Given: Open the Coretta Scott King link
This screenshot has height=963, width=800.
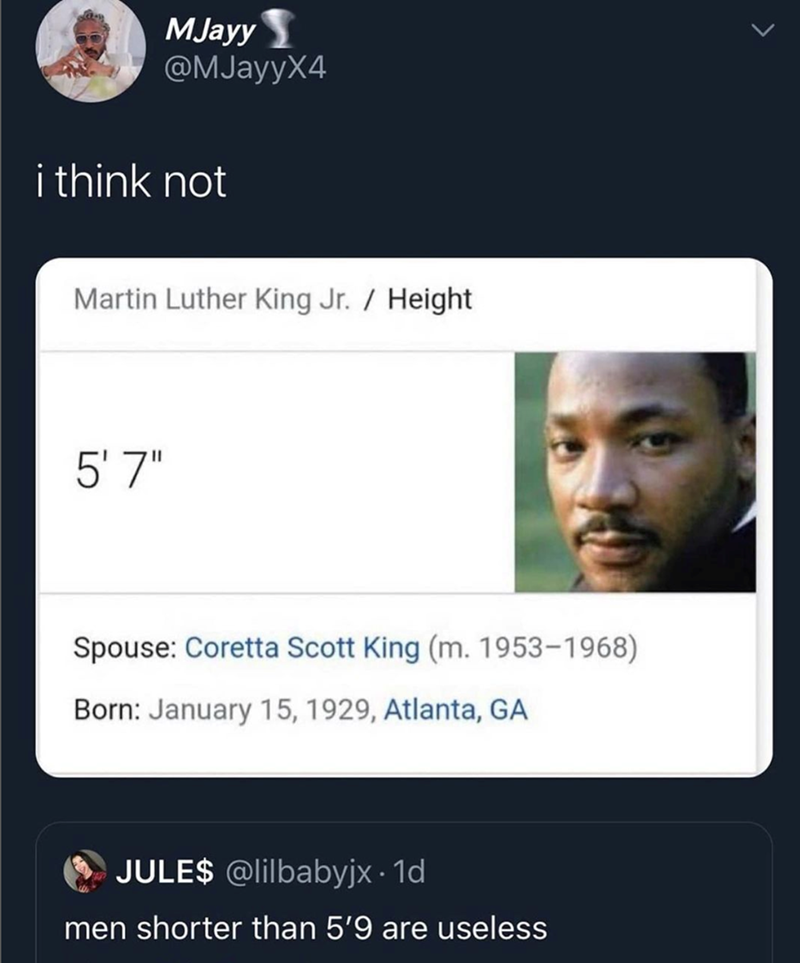Looking at the screenshot, I should [303, 647].
